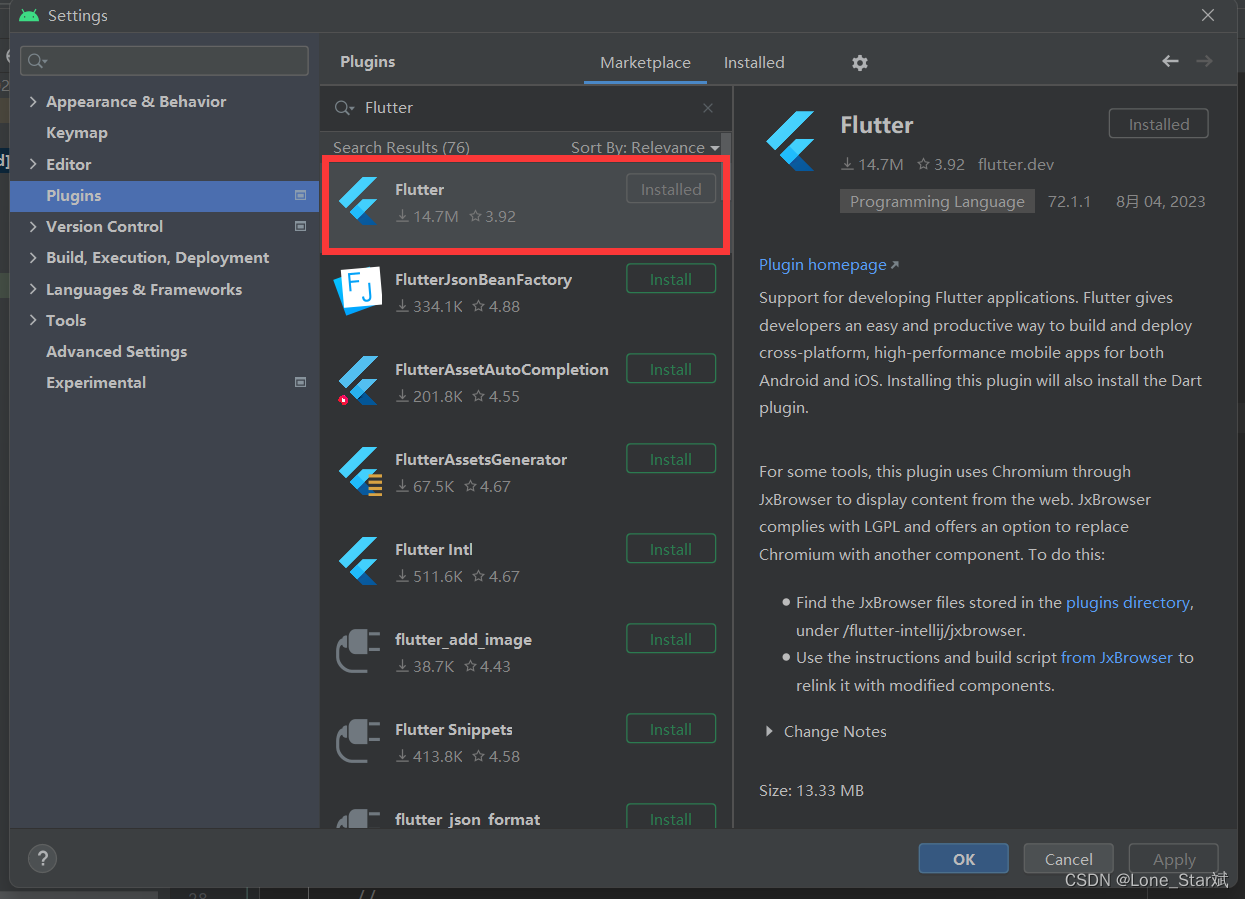Viewport: 1245px width, 899px height.
Task: Click the flutter.dev vendor link
Action: (x=1016, y=164)
